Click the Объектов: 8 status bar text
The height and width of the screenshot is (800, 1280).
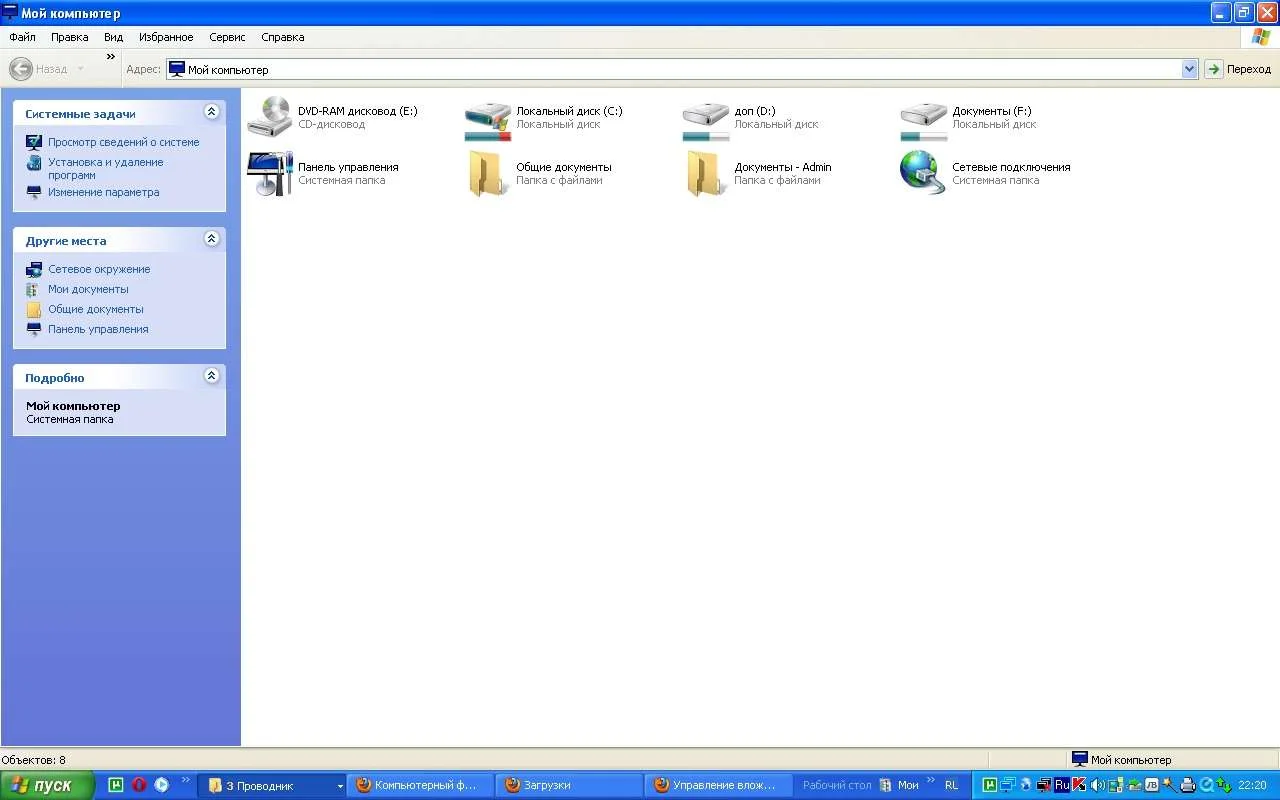(34, 760)
